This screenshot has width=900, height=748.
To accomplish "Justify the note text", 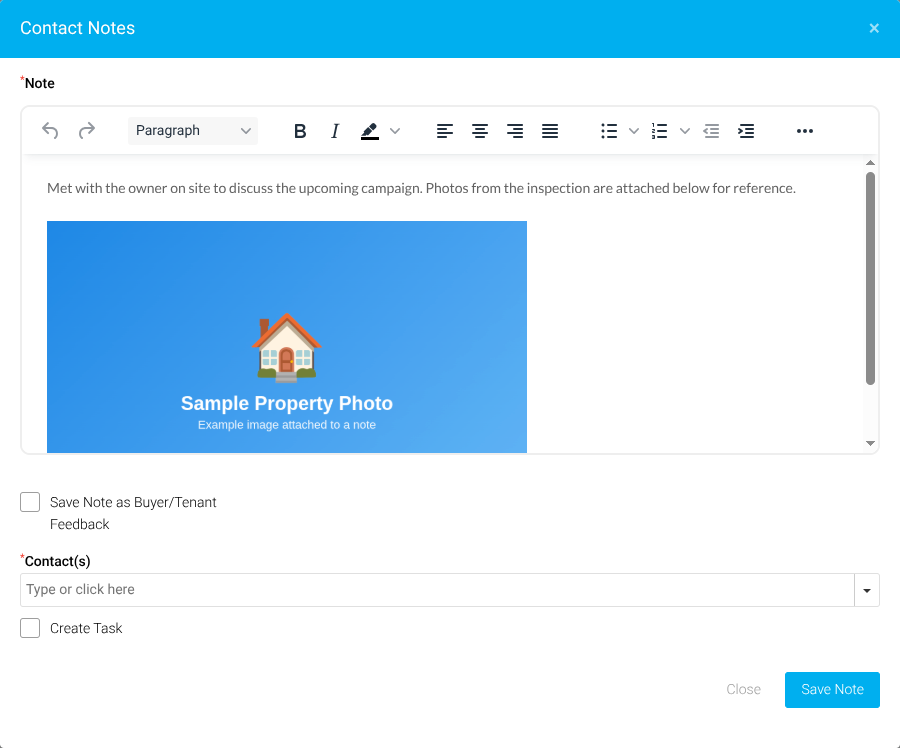I will click(550, 131).
